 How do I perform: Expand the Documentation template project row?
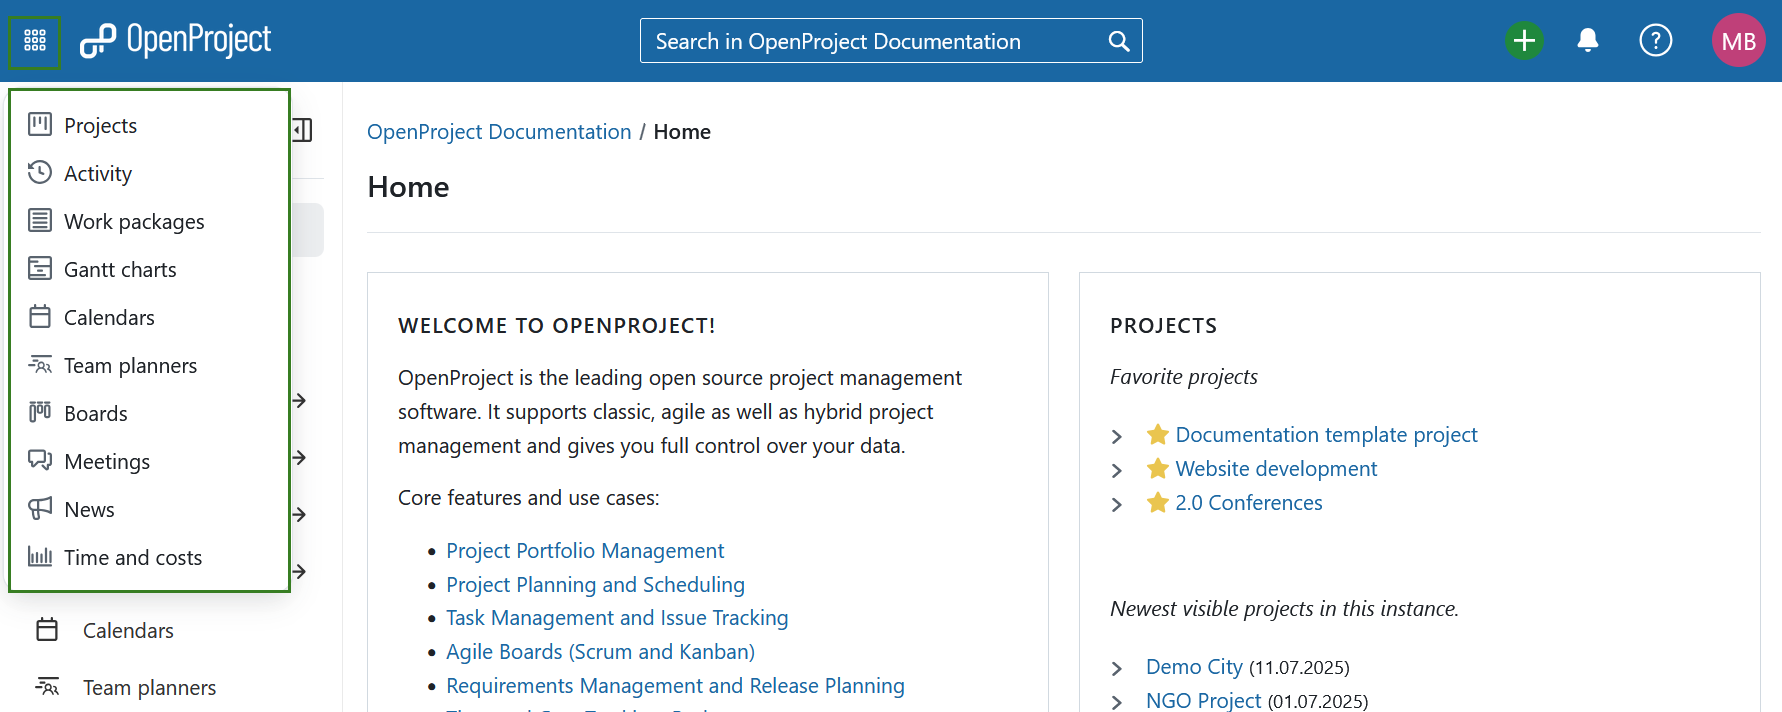[x=1117, y=437]
